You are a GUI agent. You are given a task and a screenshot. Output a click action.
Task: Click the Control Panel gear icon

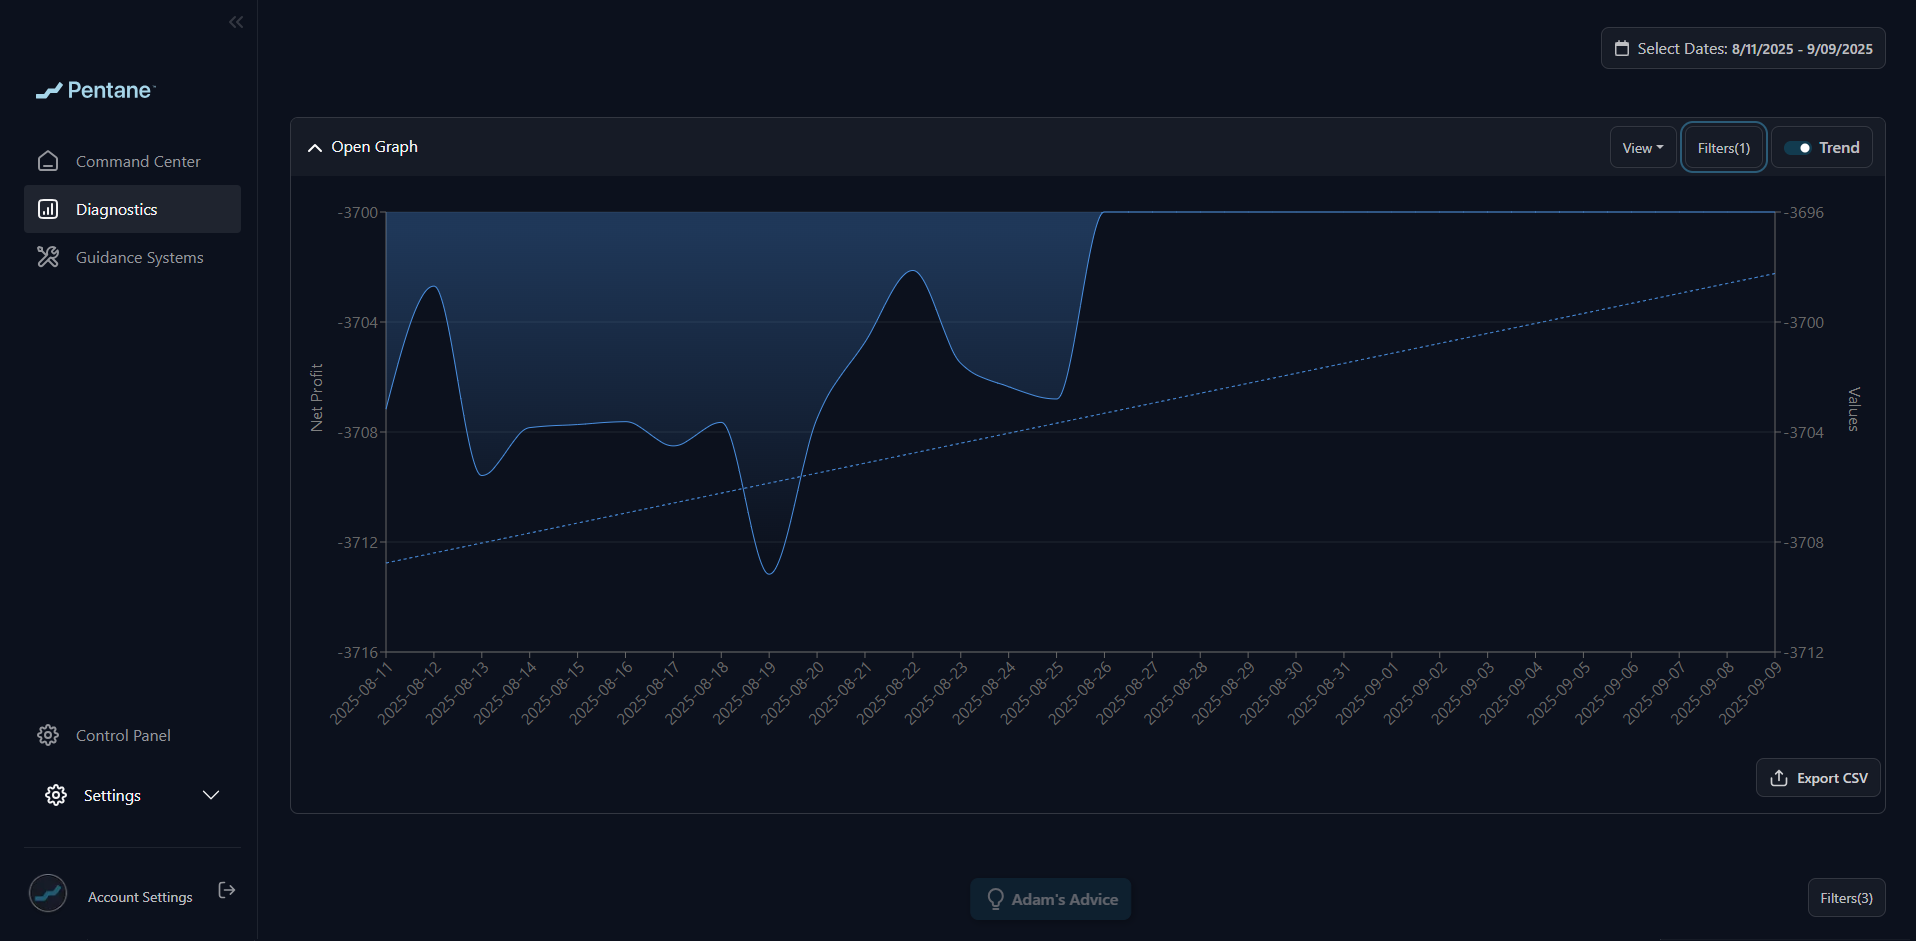pyautogui.click(x=47, y=735)
